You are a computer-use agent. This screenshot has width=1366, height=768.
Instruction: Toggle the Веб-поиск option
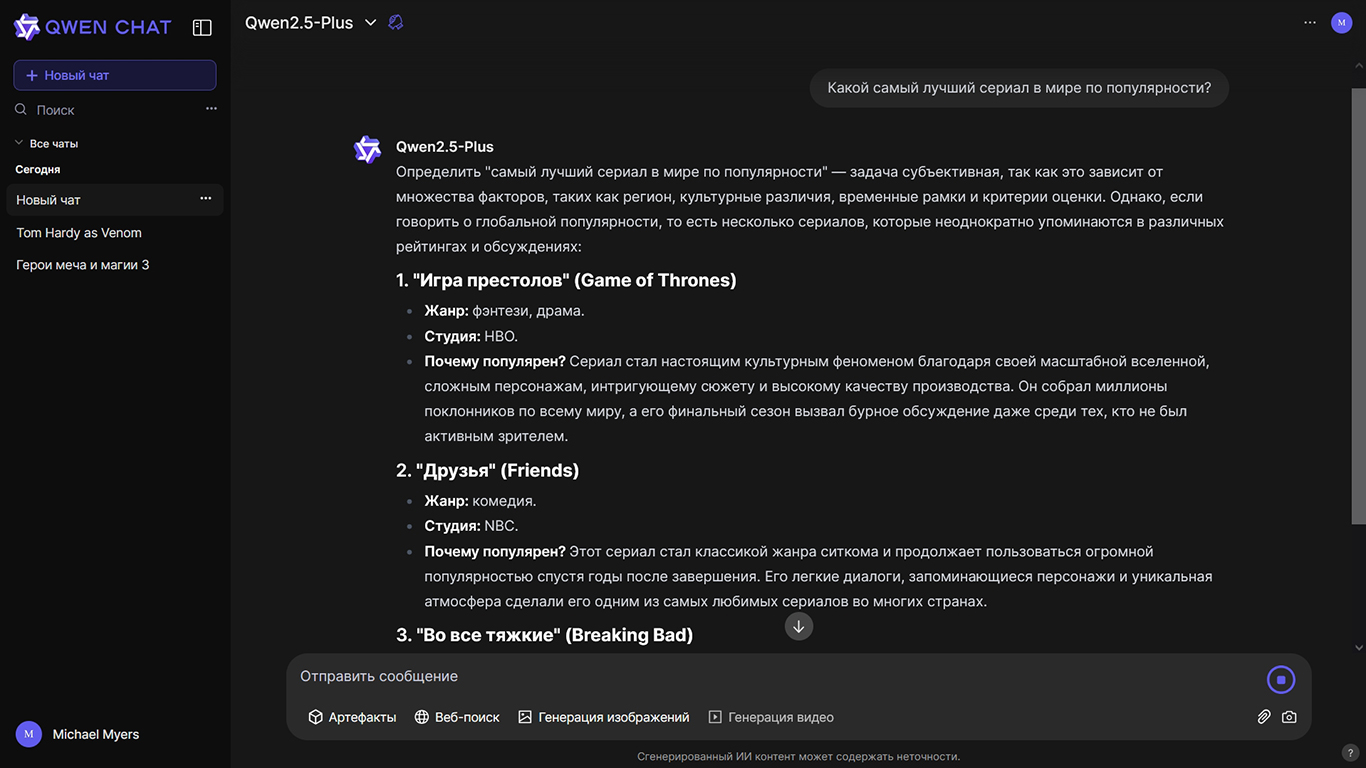(457, 717)
